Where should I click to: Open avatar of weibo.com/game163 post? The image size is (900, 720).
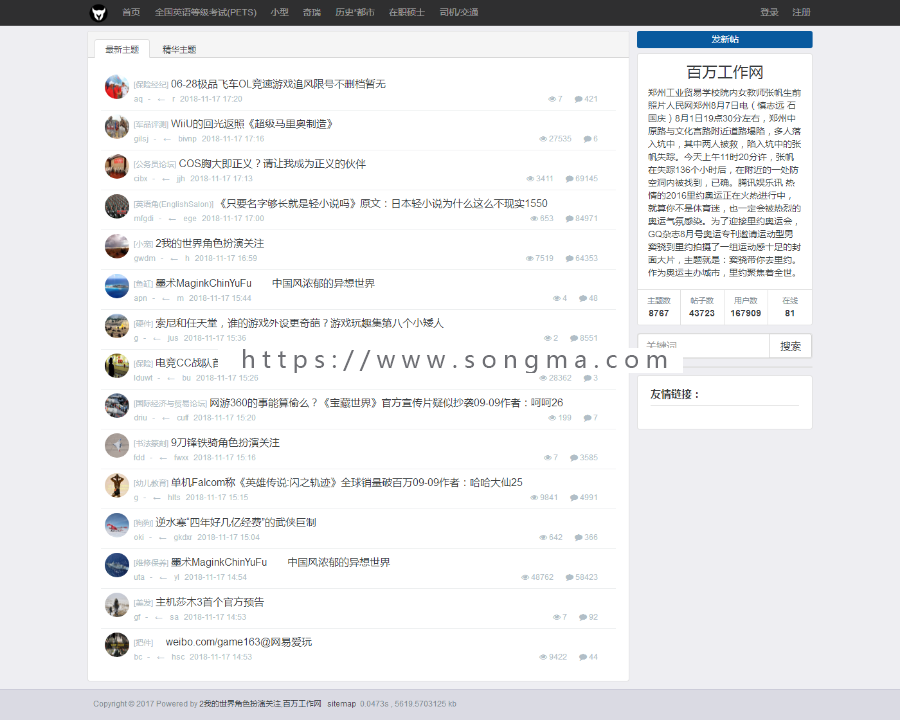(x=117, y=645)
